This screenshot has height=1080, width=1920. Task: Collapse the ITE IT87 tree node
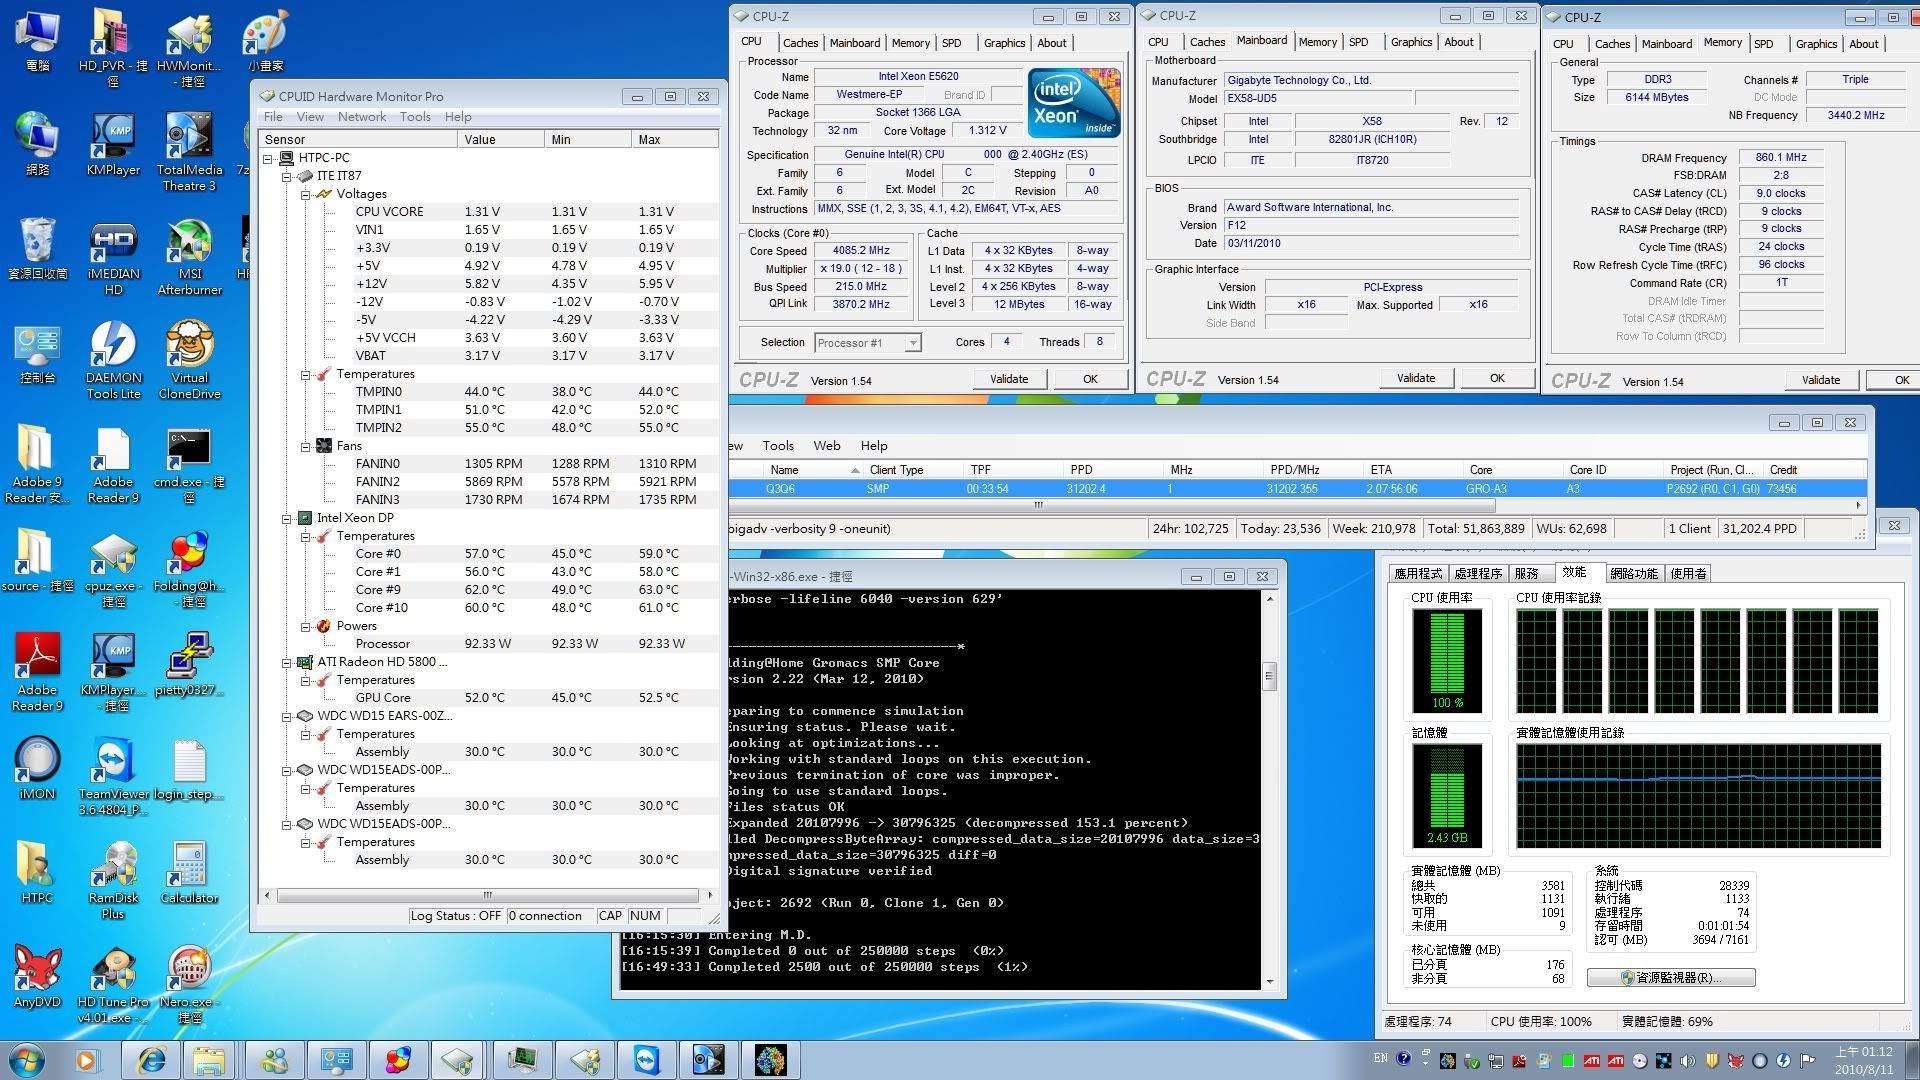[287, 176]
